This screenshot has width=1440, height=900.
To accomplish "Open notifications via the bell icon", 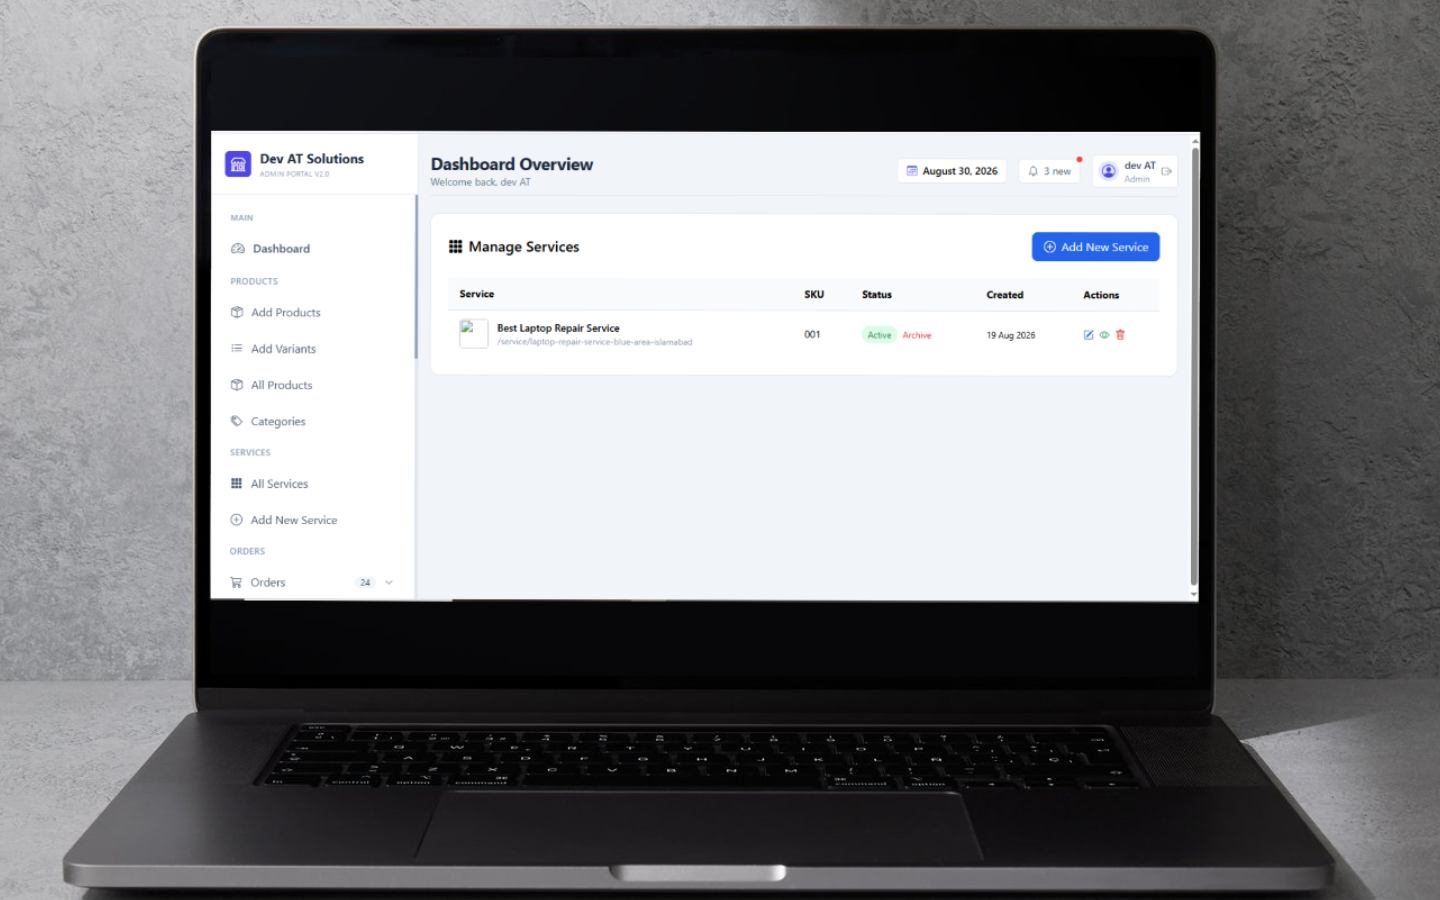I will click(1033, 171).
